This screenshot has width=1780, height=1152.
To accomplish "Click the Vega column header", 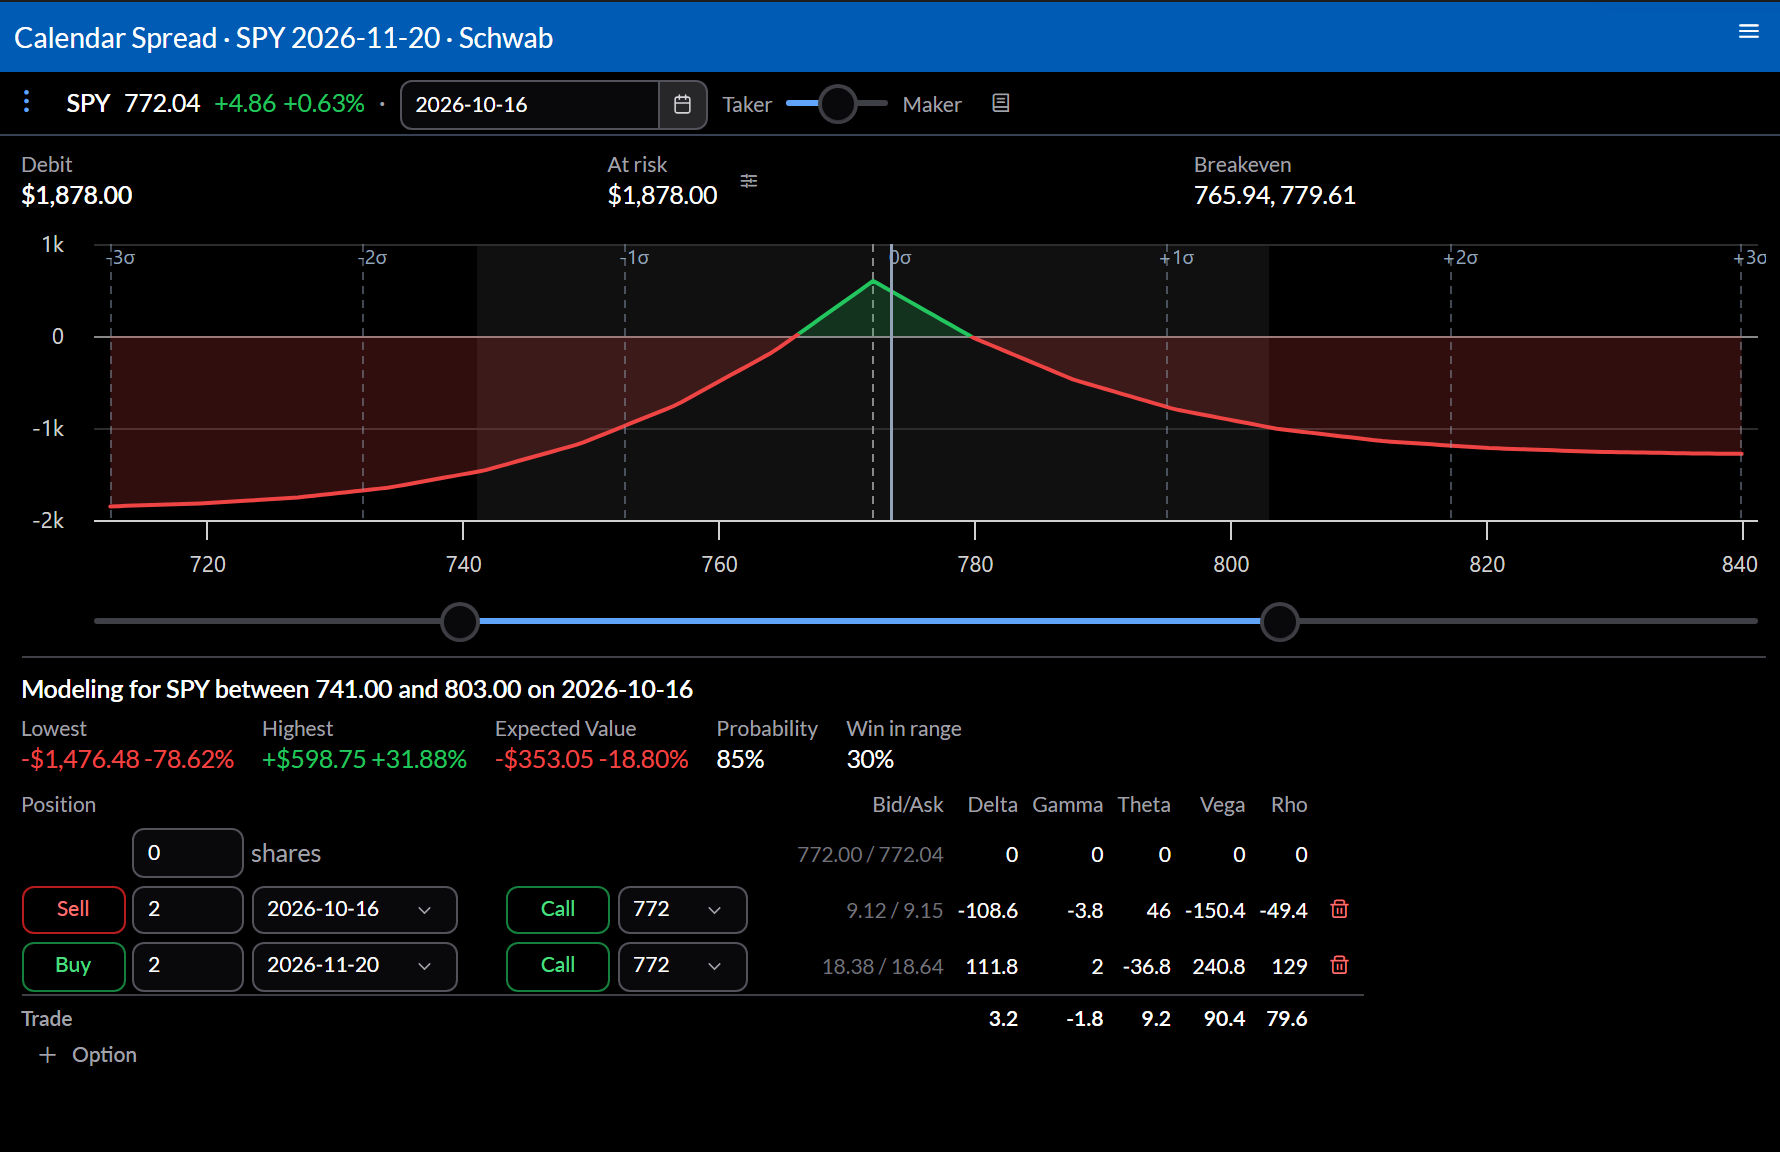I will (x=1222, y=805).
